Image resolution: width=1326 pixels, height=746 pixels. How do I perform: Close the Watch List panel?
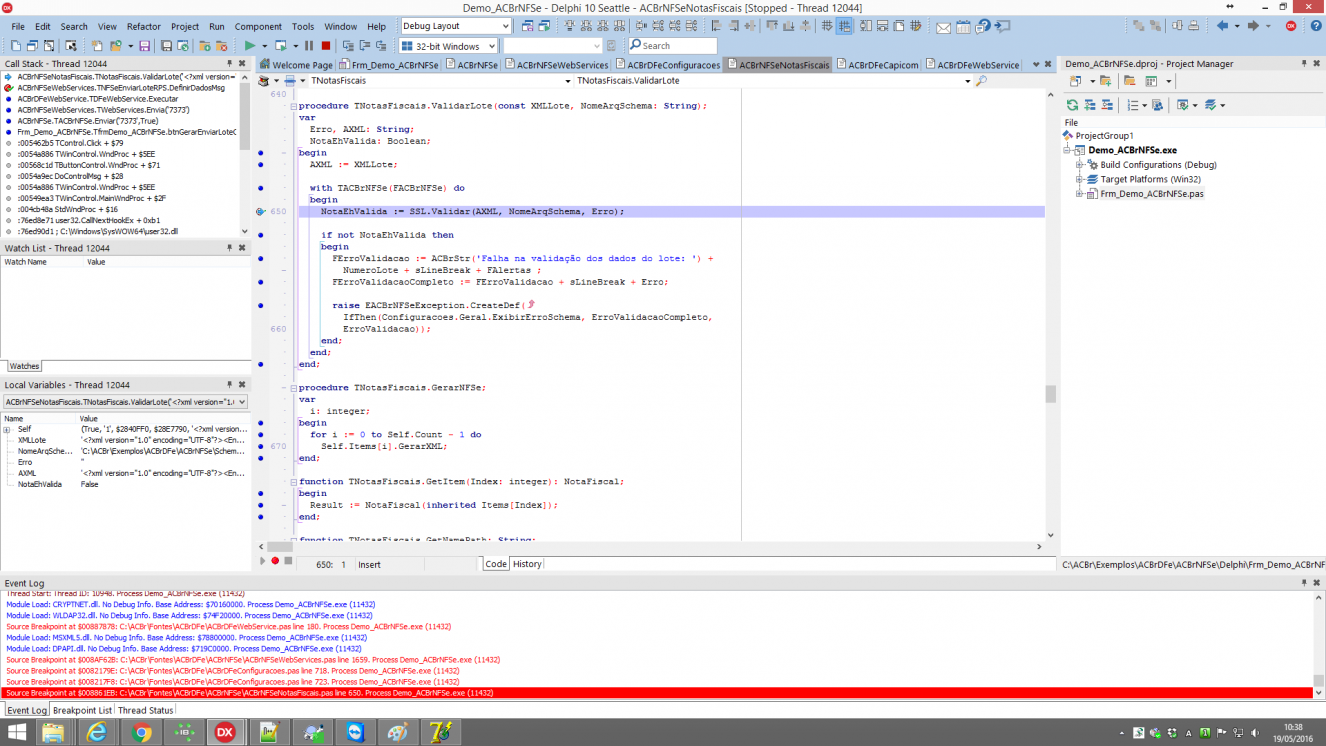(x=243, y=248)
